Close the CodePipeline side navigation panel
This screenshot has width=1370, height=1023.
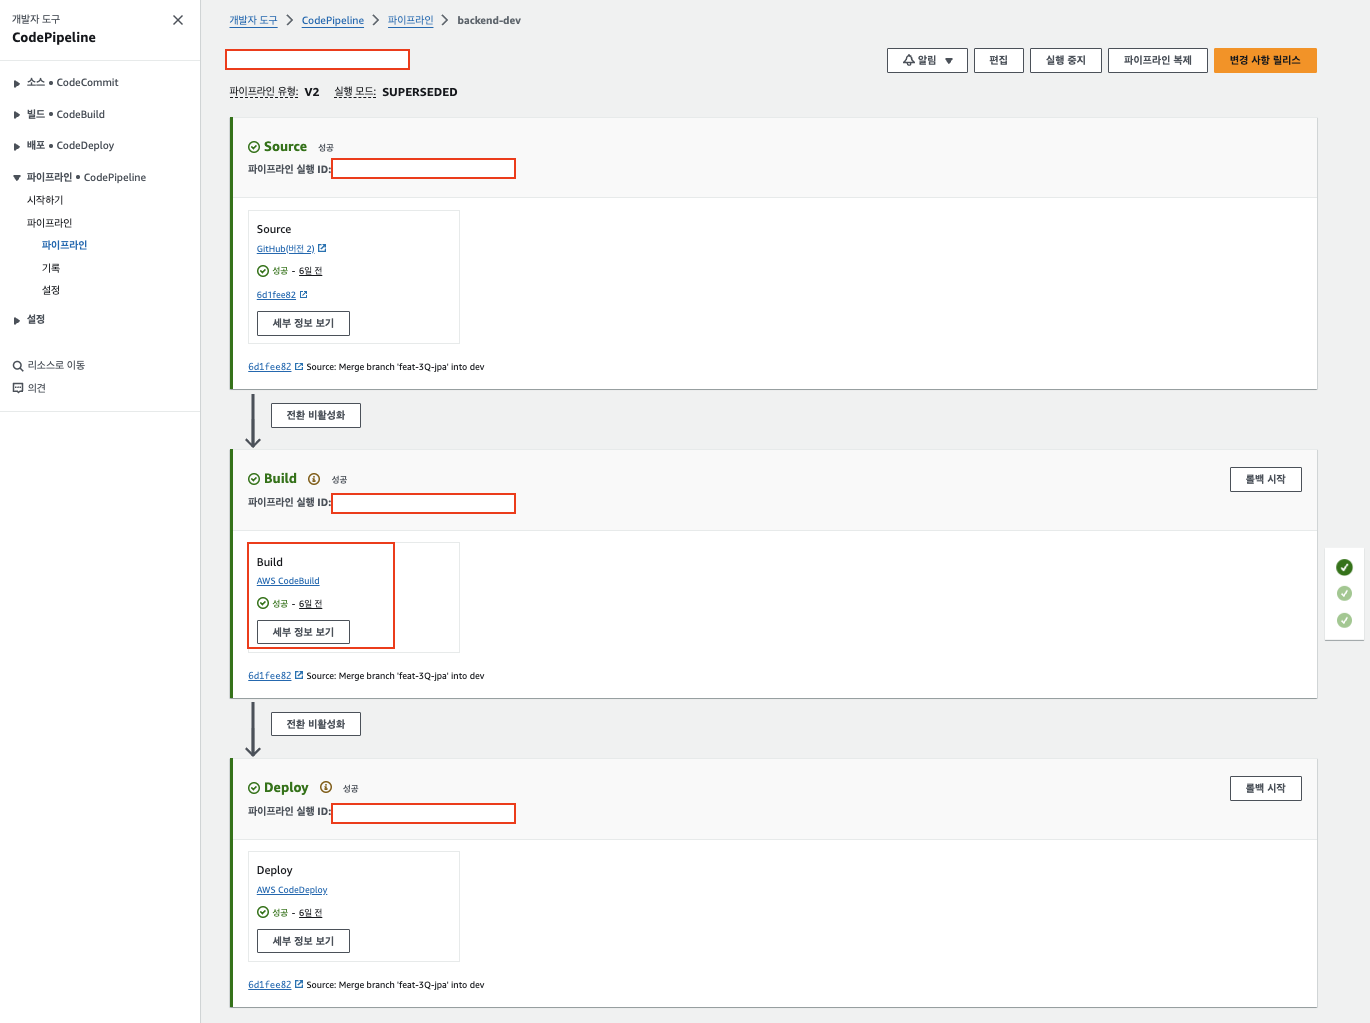click(178, 20)
